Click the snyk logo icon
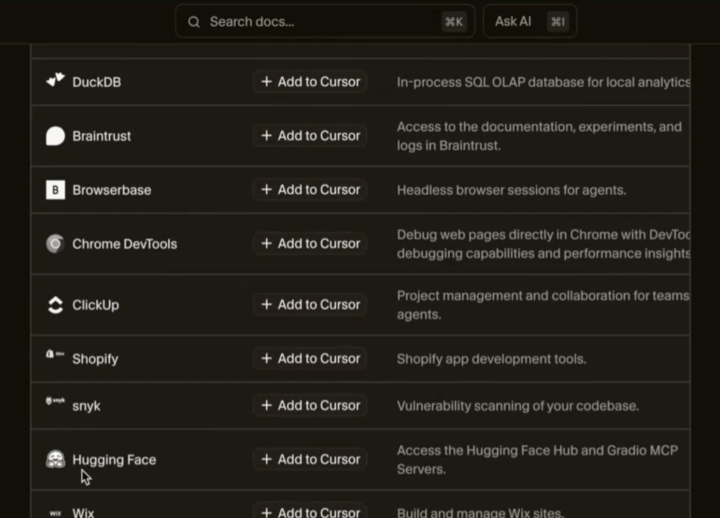The image size is (720, 518). pos(55,402)
